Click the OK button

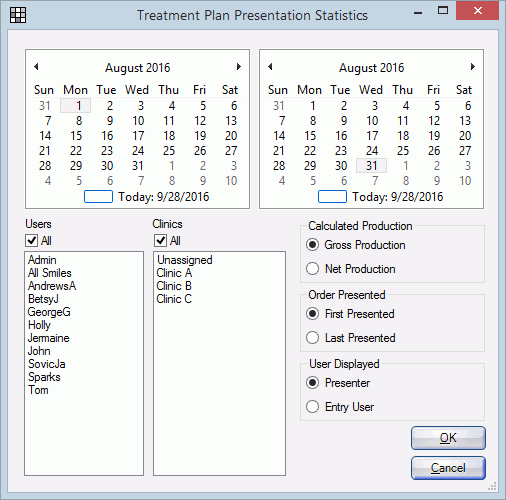pyautogui.click(x=448, y=438)
